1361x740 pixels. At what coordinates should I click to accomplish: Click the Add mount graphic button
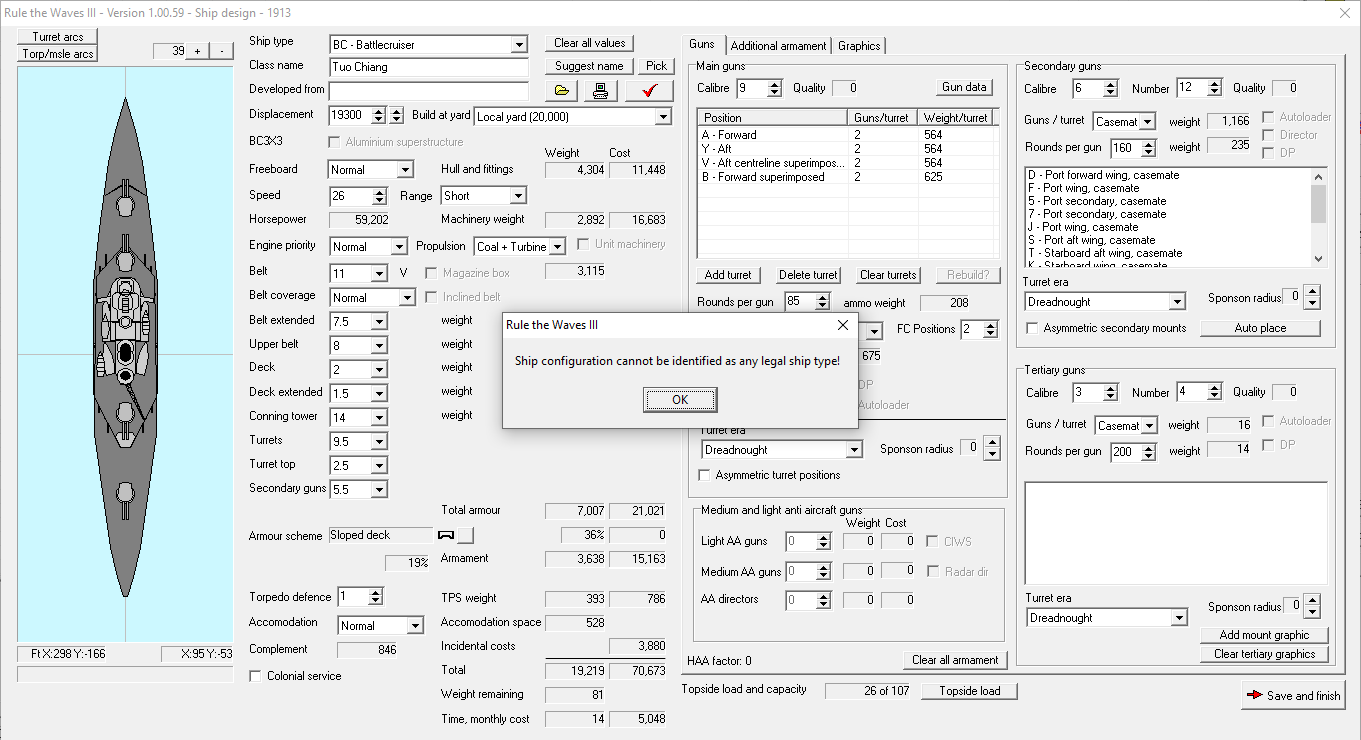(x=1264, y=635)
